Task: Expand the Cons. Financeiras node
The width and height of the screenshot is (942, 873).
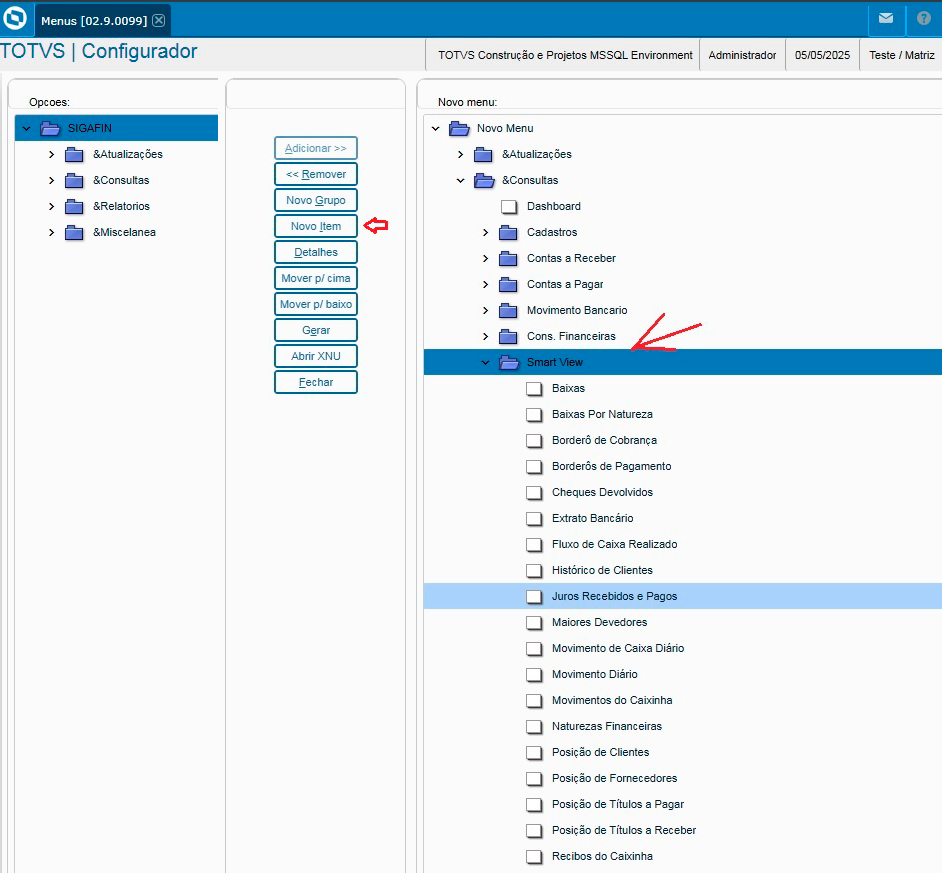Action: (x=485, y=336)
